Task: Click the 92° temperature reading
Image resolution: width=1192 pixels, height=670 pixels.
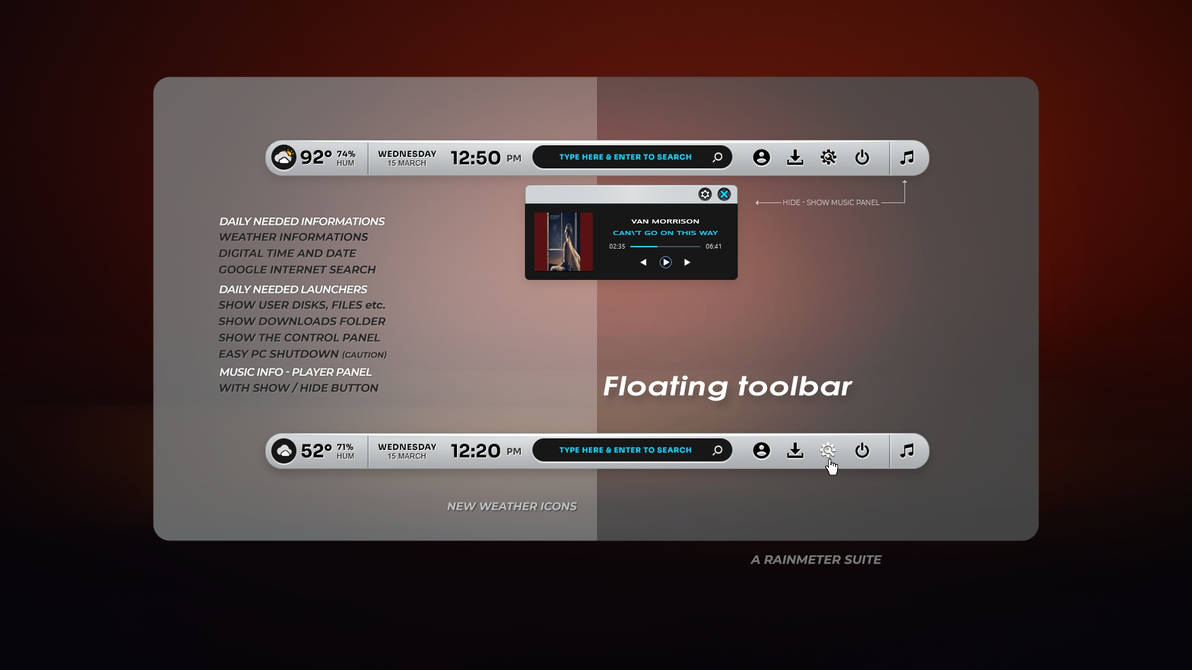Action: [x=315, y=157]
